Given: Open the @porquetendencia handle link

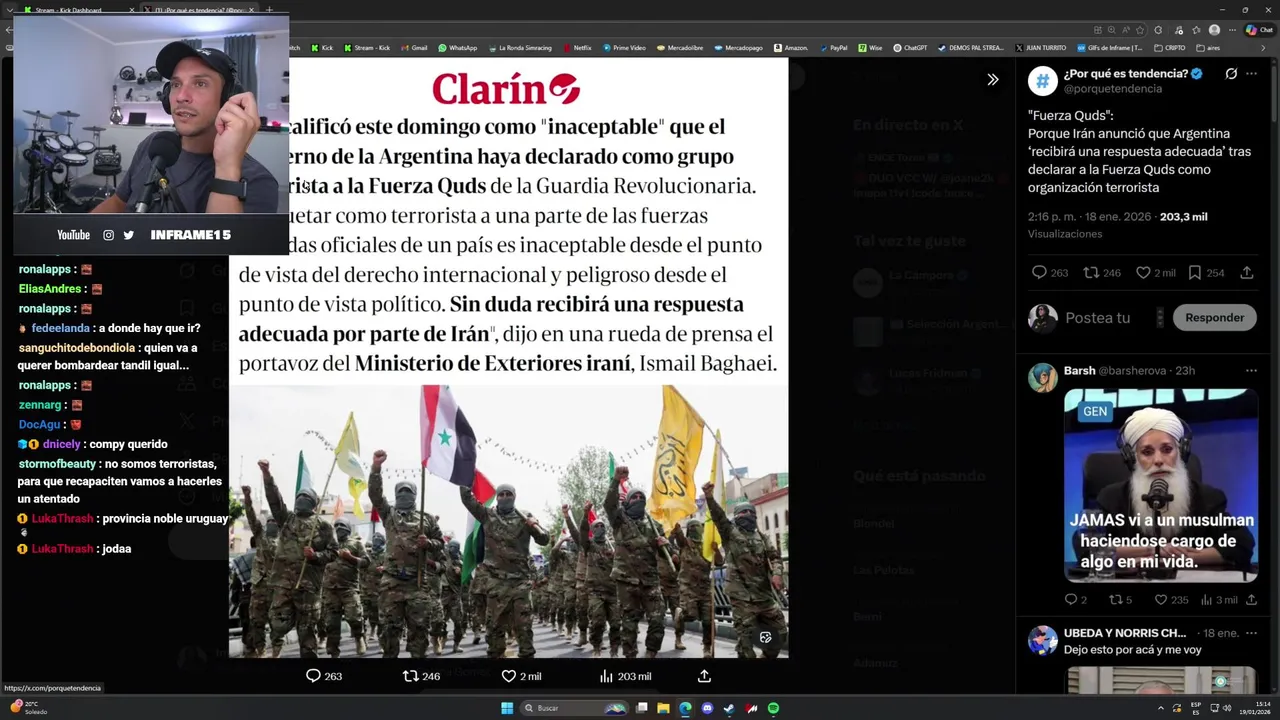Looking at the screenshot, I should 1112,89.
